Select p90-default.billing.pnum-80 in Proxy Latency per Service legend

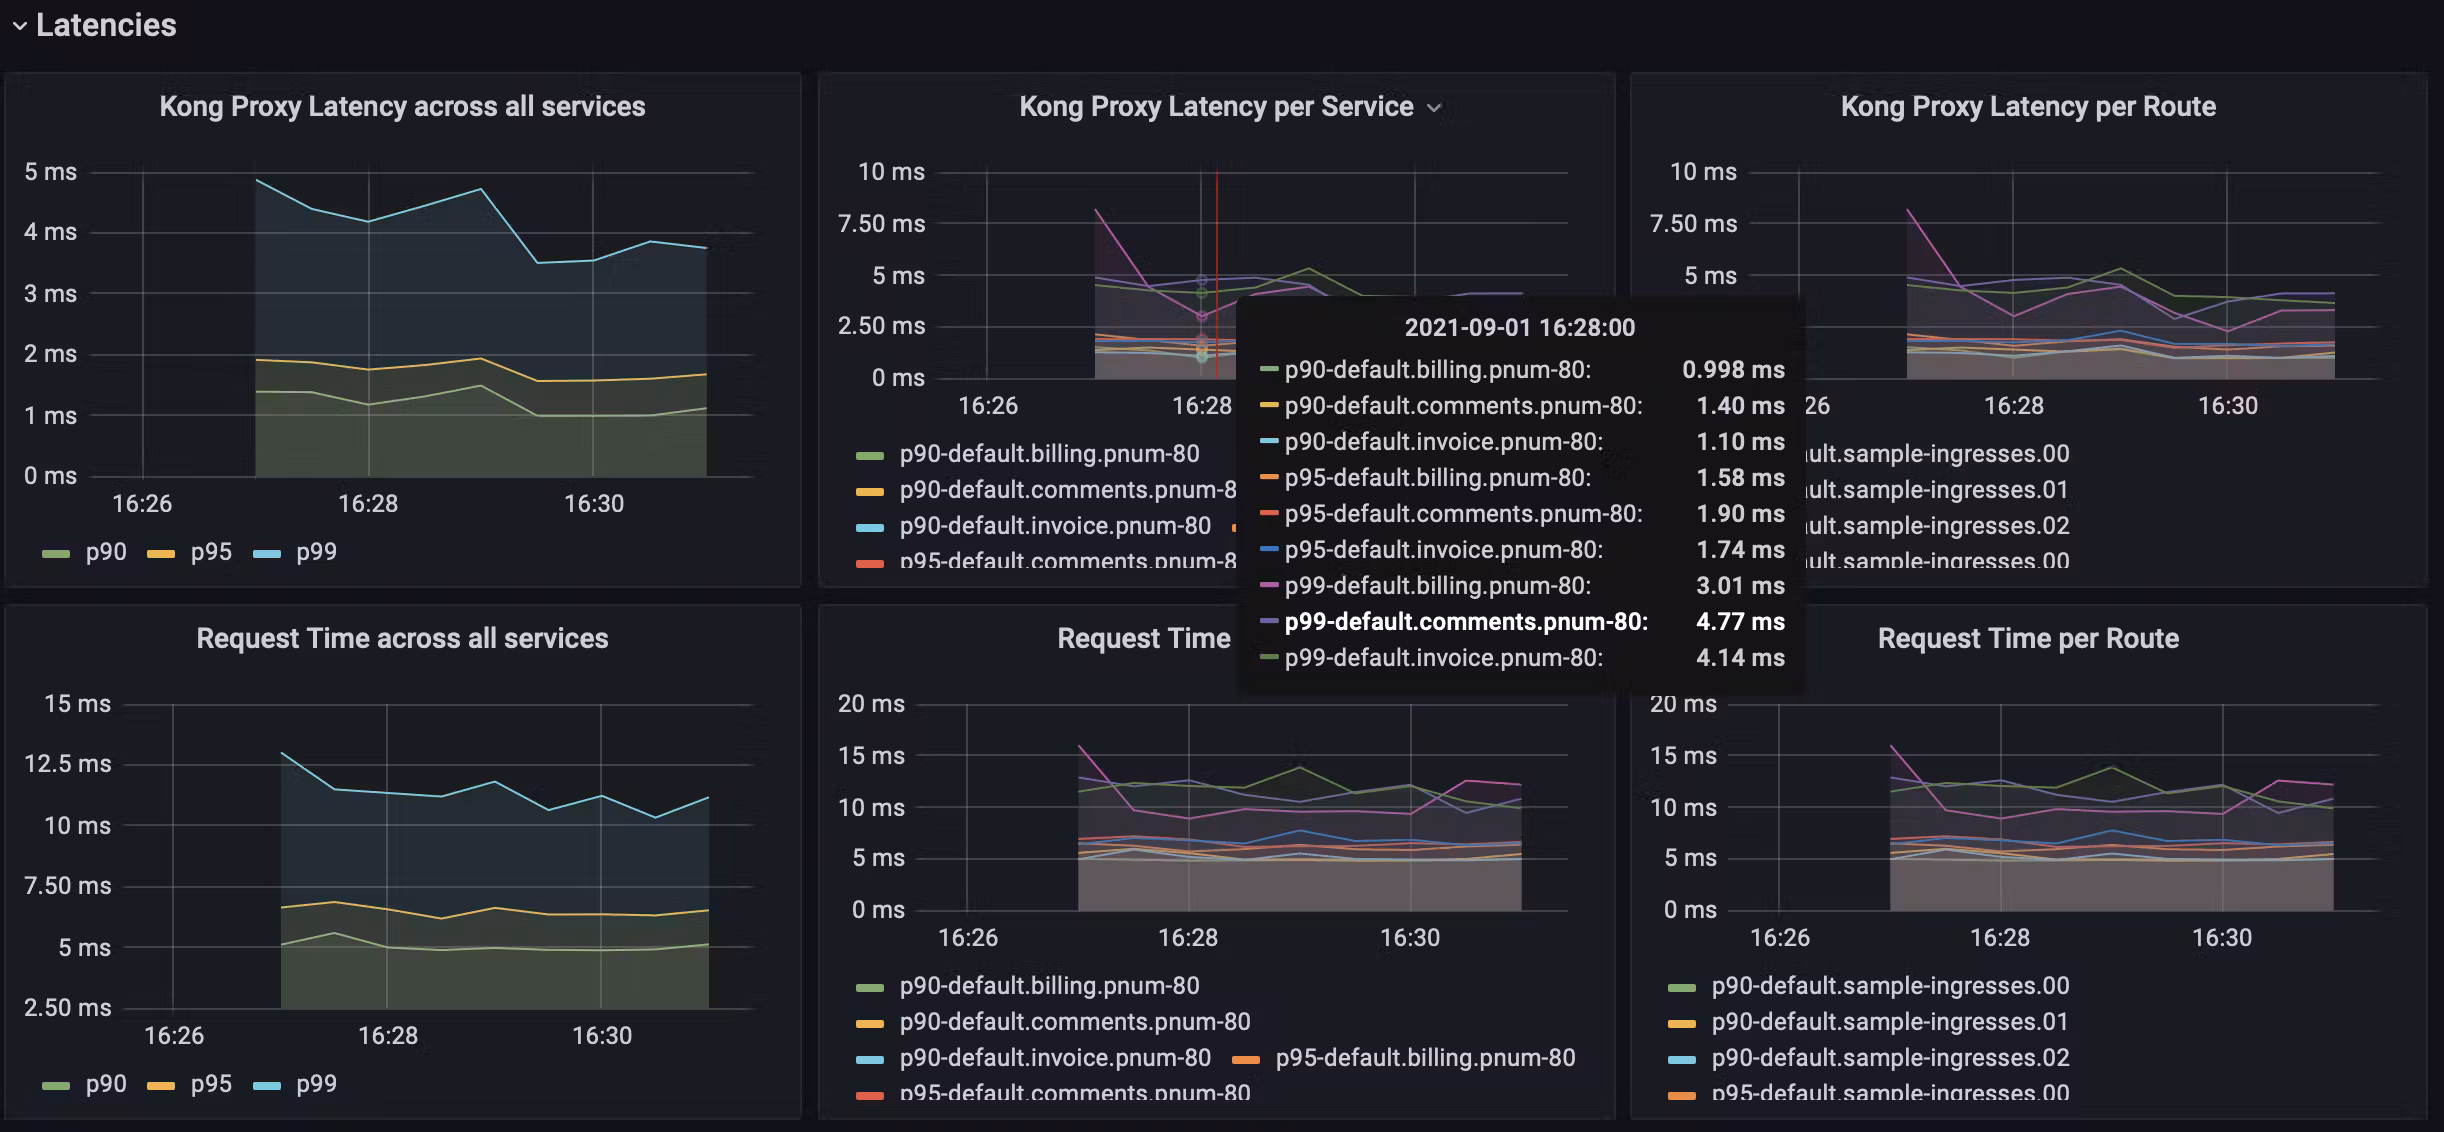(1048, 454)
